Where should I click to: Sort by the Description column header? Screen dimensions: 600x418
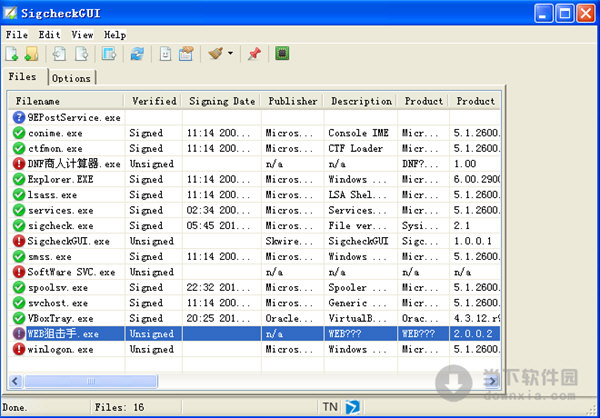pyautogui.click(x=361, y=101)
